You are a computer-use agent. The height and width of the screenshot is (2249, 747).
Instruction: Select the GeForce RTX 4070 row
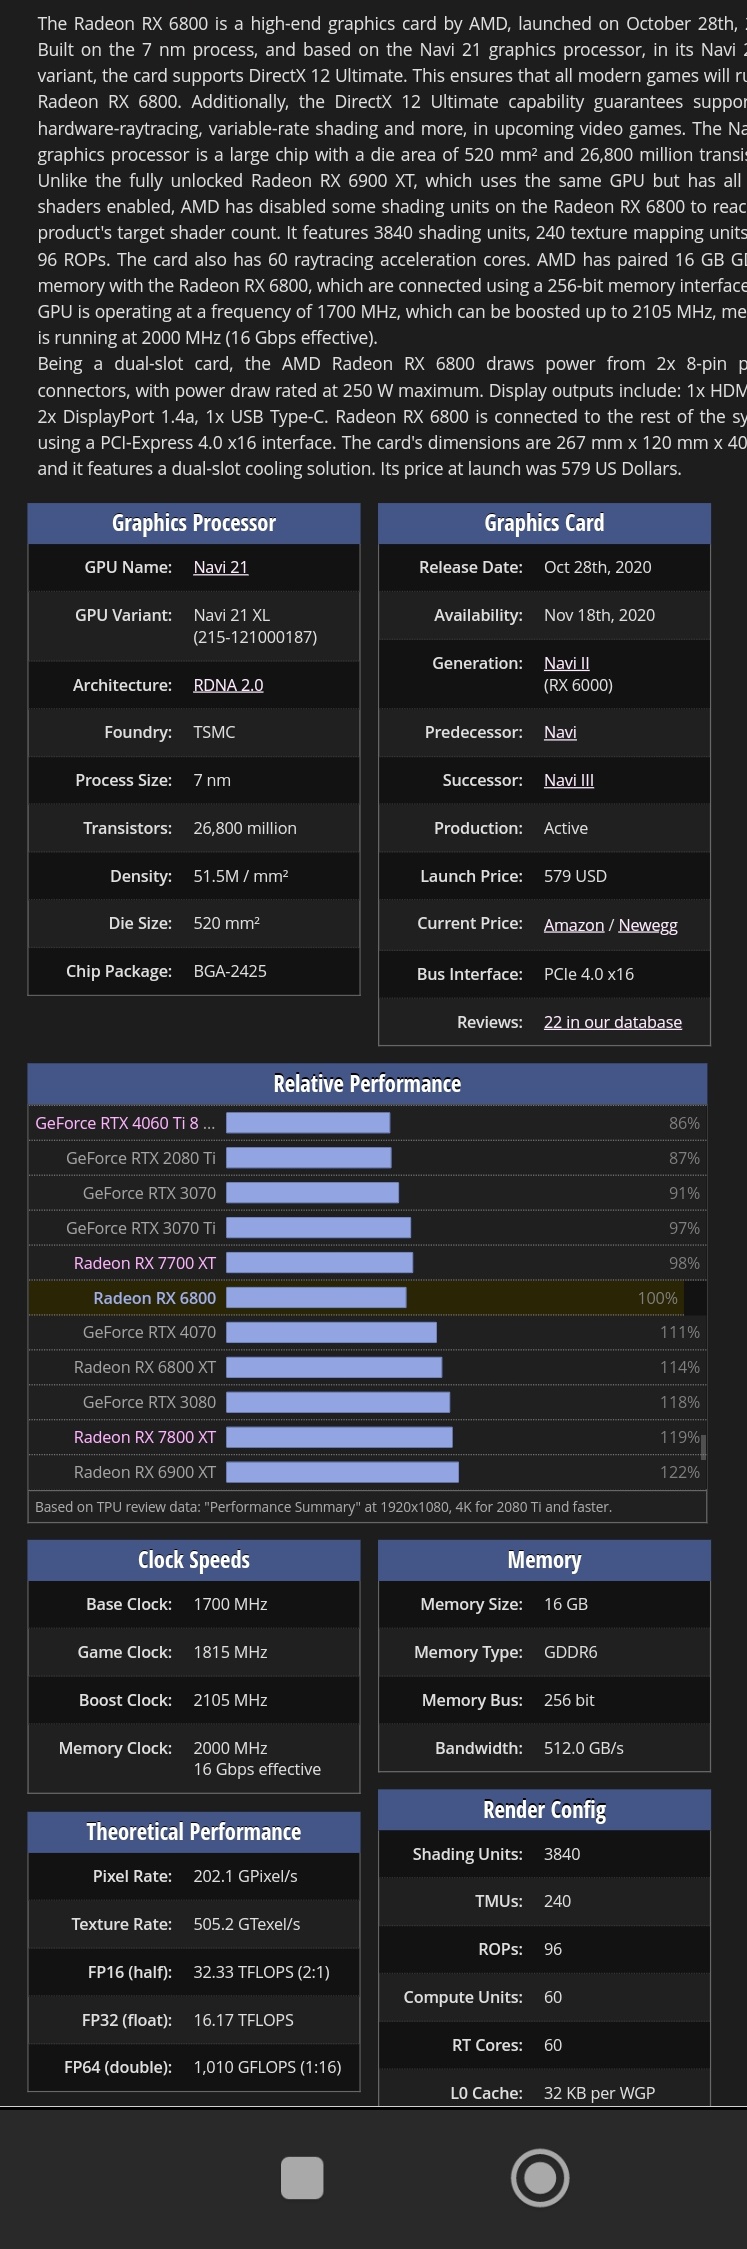pos(367,1332)
